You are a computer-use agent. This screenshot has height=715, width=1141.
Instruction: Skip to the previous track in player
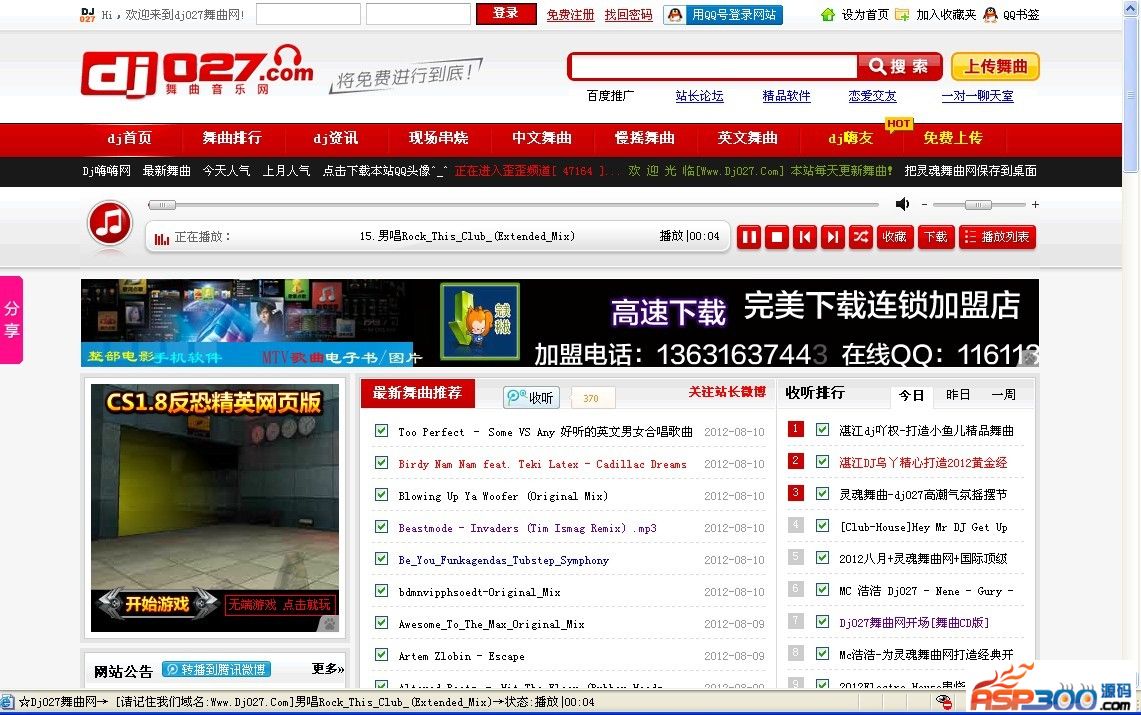click(x=805, y=237)
